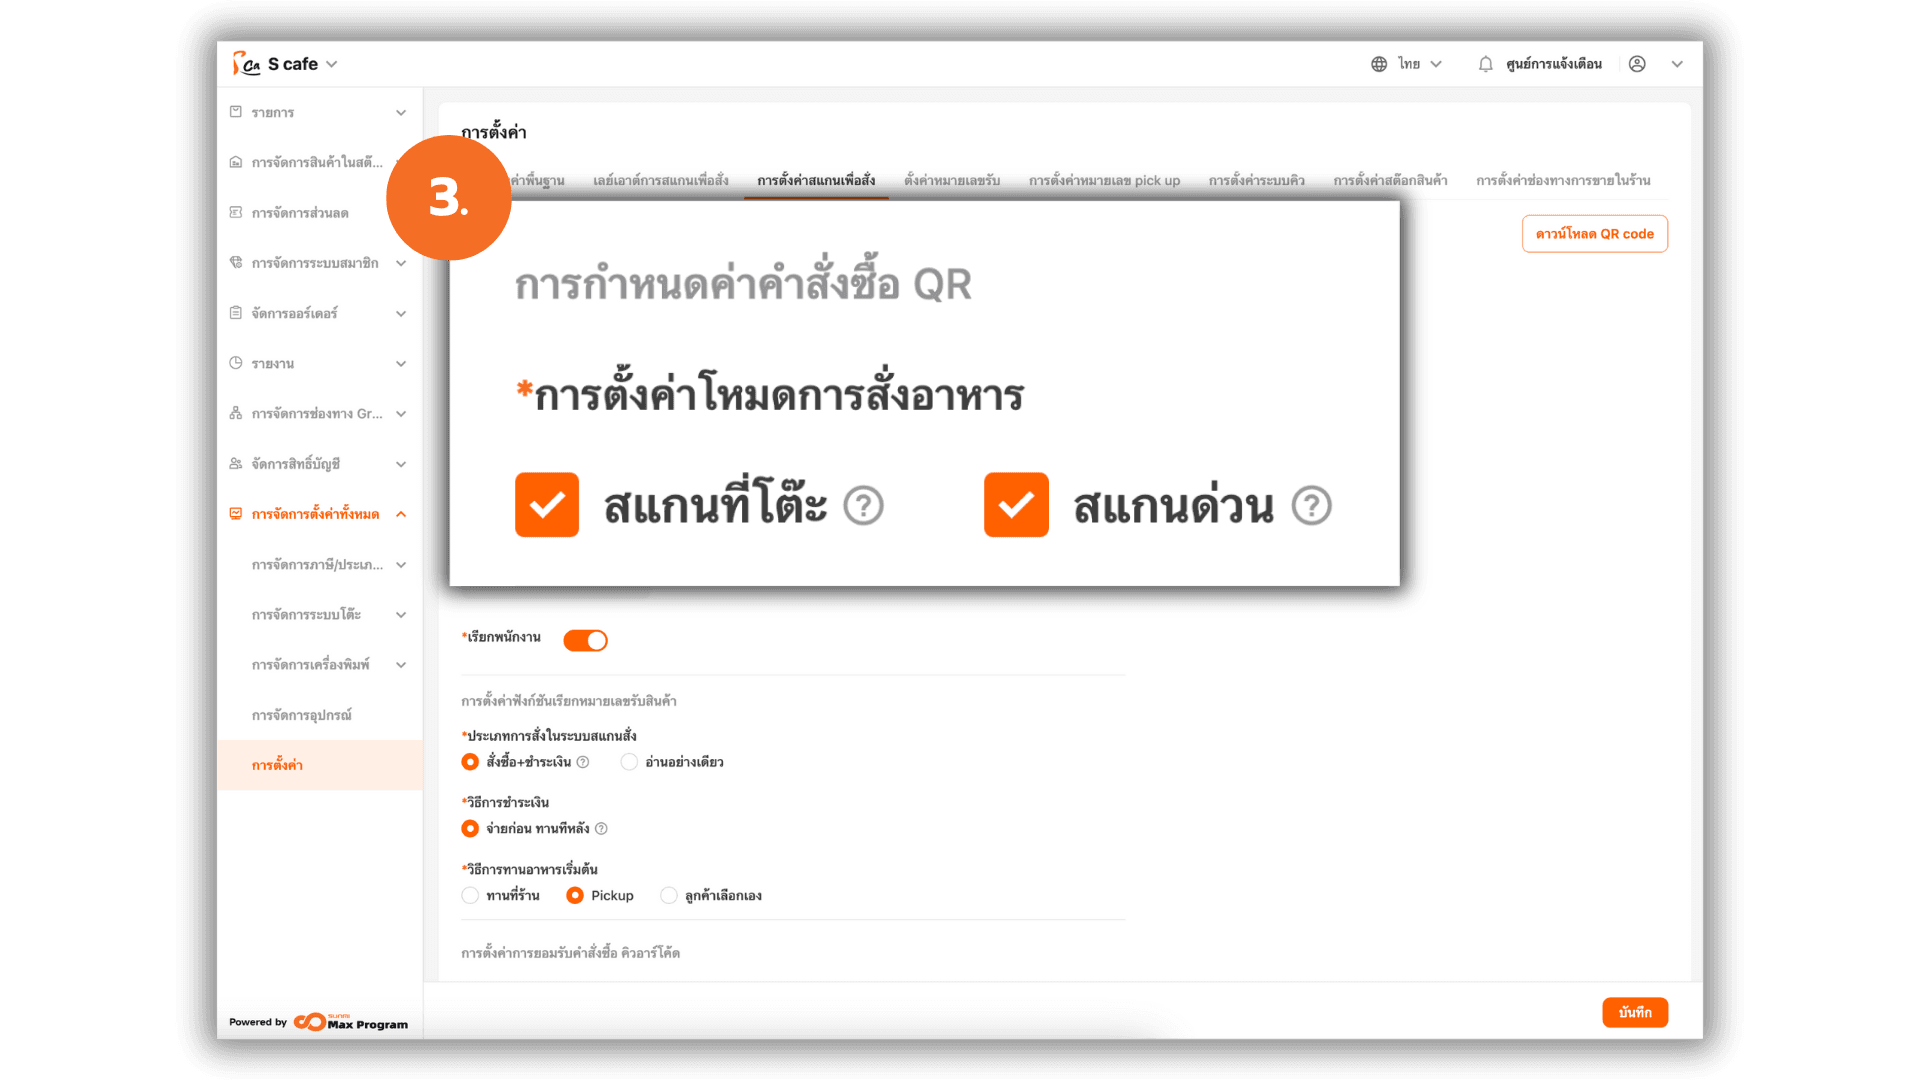The image size is (1920, 1080).
Task: Open the ตั้งค่าหมายเลขรับ tab
Action: pyautogui.click(x=952, y=180)
